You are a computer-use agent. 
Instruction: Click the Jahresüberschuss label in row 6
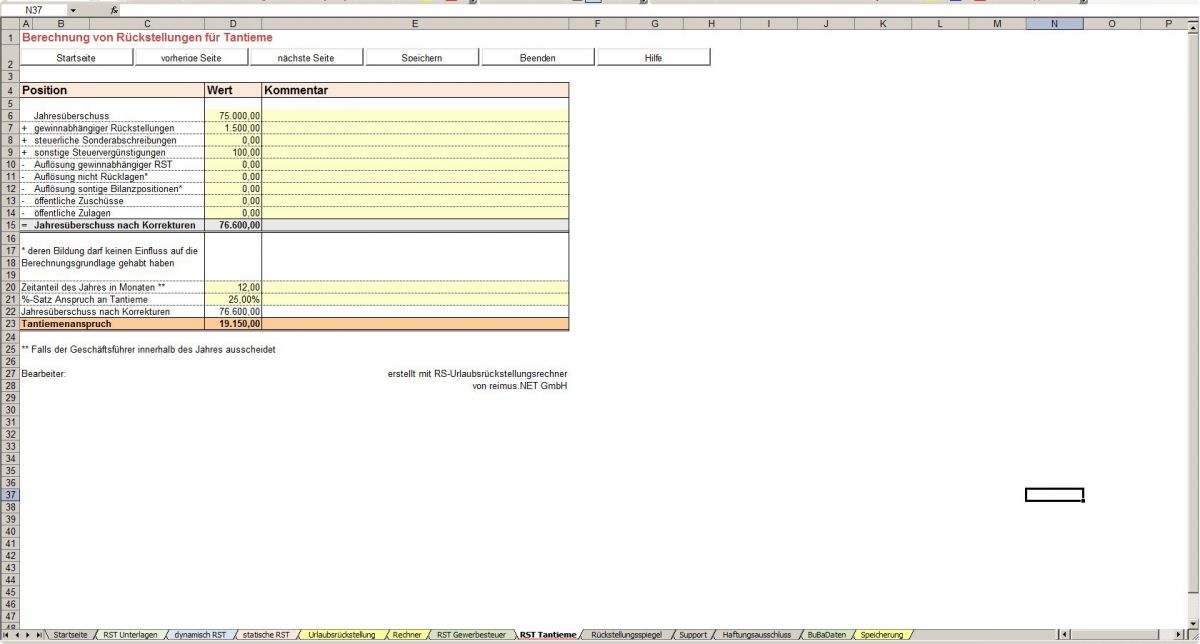[x=72, y=116]
